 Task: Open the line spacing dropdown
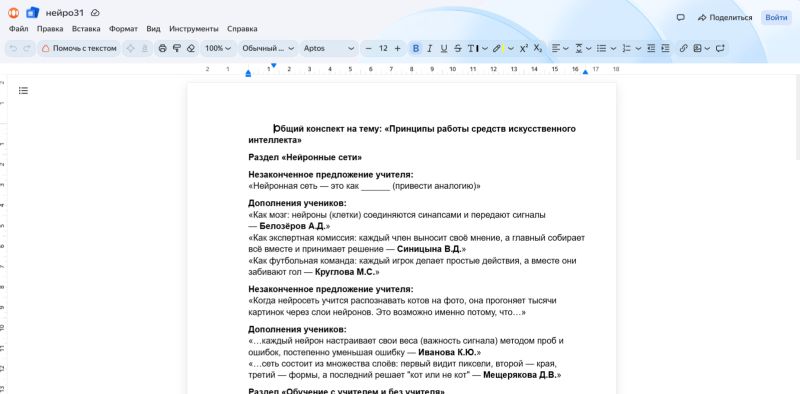583,48
